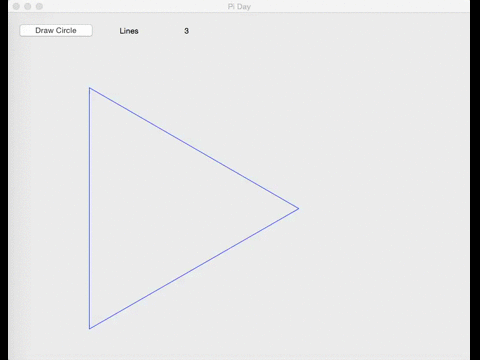Click the triangle's top-left vertex
Image resolution: width=480 pixels, height=360 pixels.
[x=89, y=88]
